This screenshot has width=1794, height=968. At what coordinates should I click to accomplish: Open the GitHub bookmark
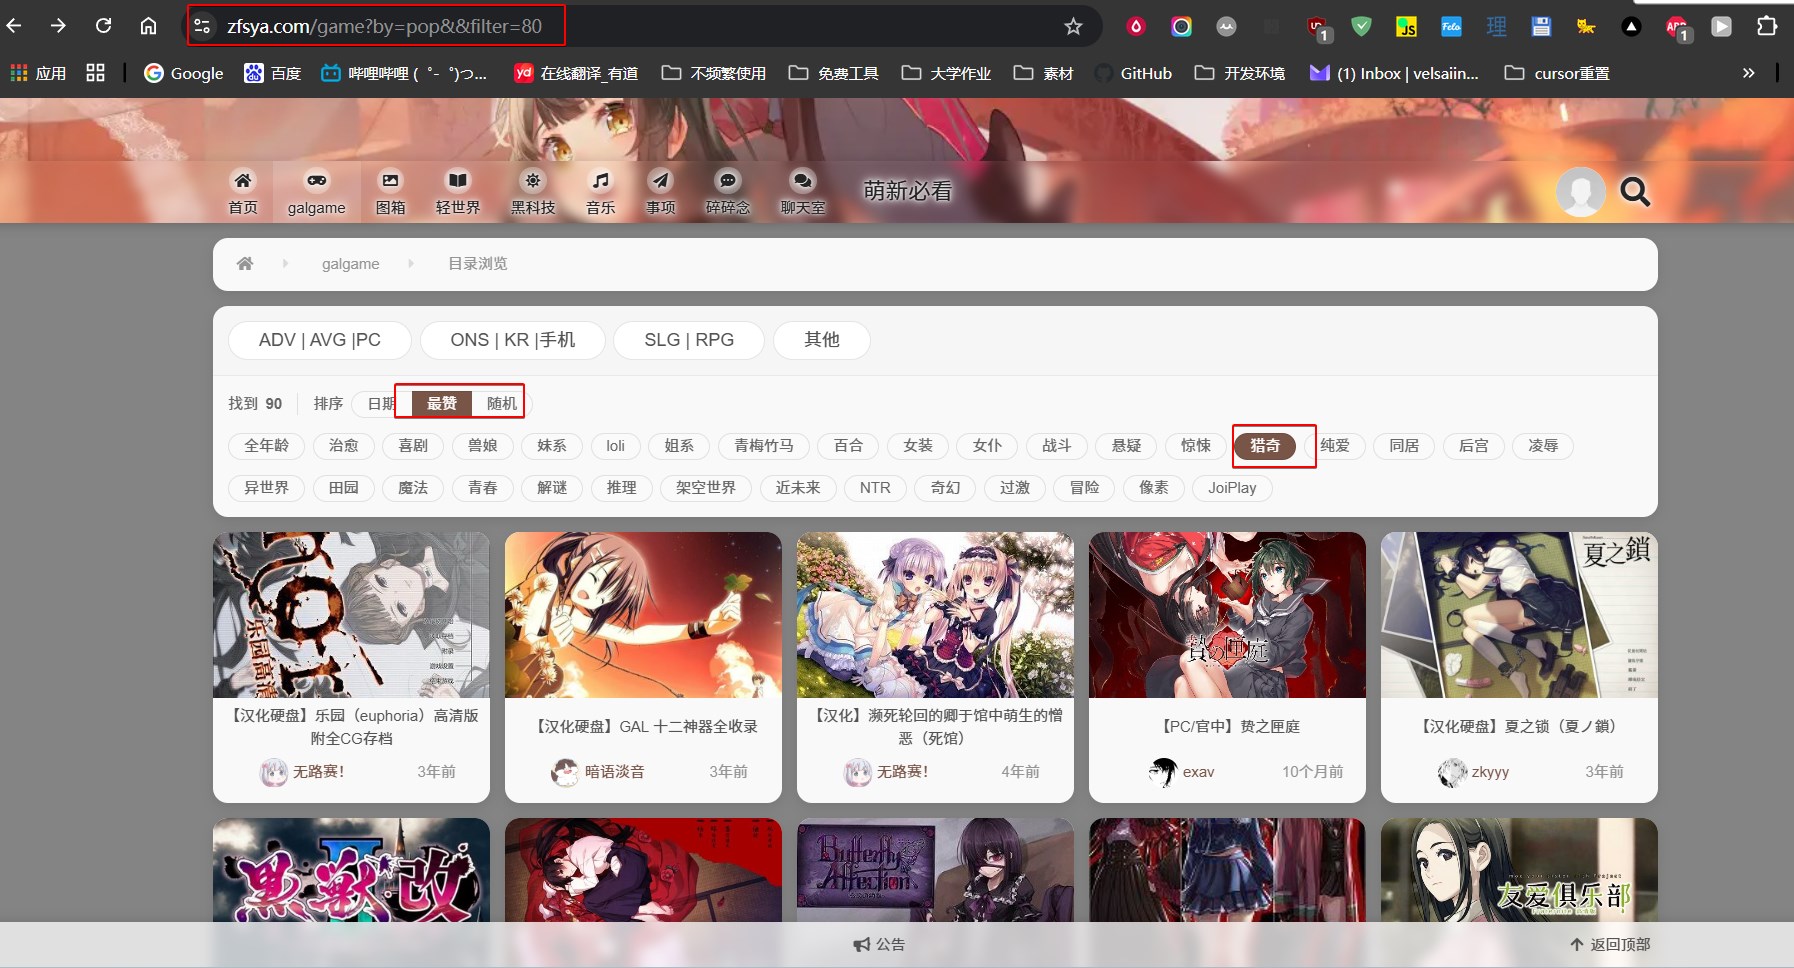pos(1133,73)
